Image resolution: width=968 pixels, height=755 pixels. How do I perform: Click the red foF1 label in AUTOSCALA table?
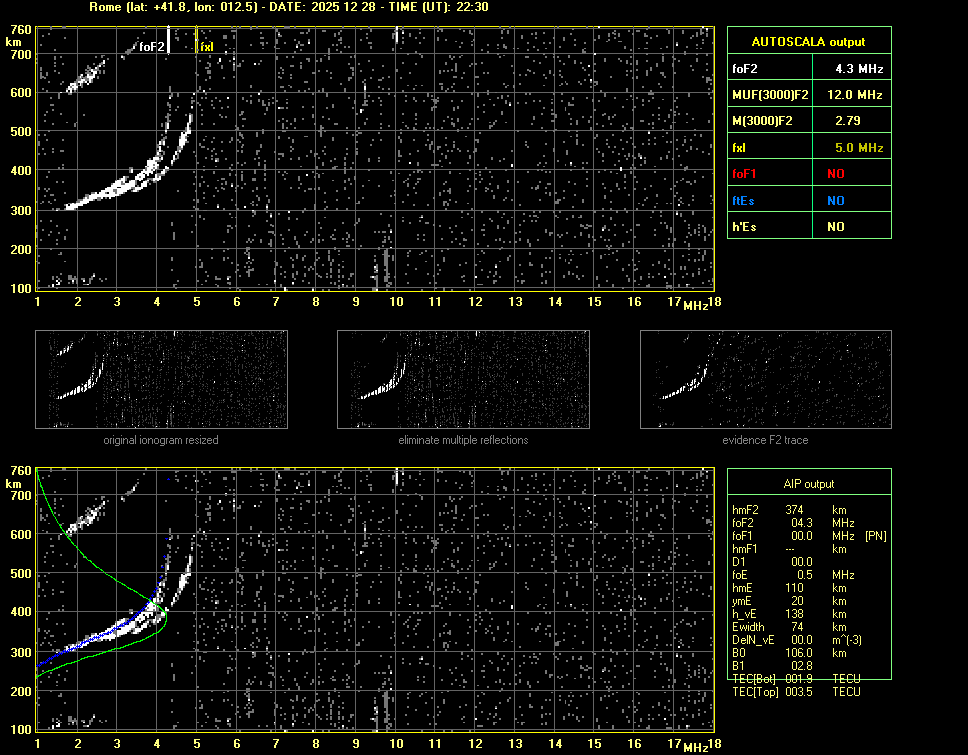(x=746, y=174)
